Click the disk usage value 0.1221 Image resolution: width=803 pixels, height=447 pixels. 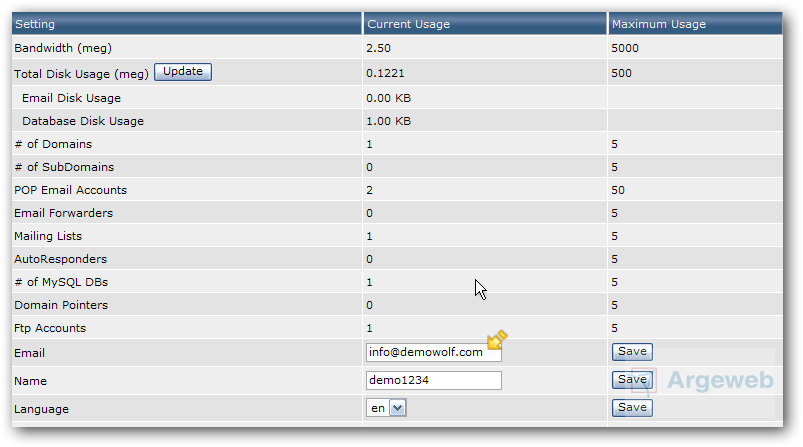click(385, 73)
